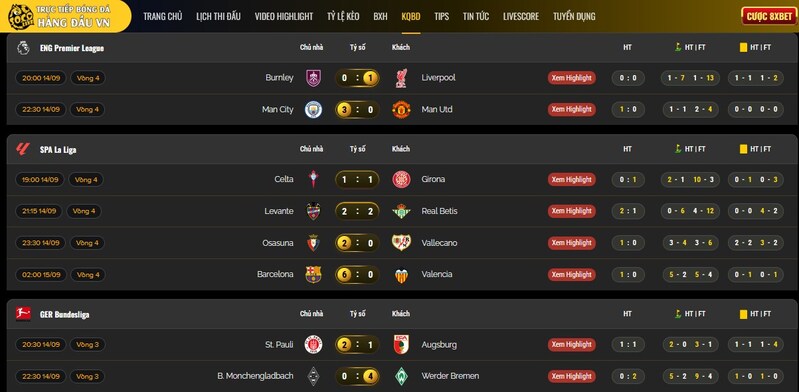The width and height of the screenshot is (799, 392).
Task: Open the Lịch Thi Đấu menu
Action: [218, 16]
